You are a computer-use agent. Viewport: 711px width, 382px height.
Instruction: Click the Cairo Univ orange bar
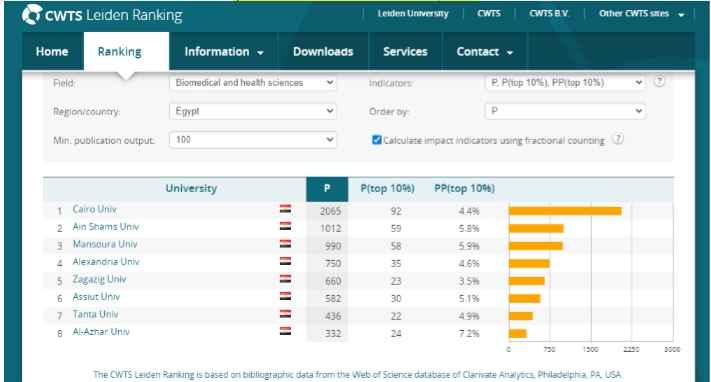coord(565,211)
